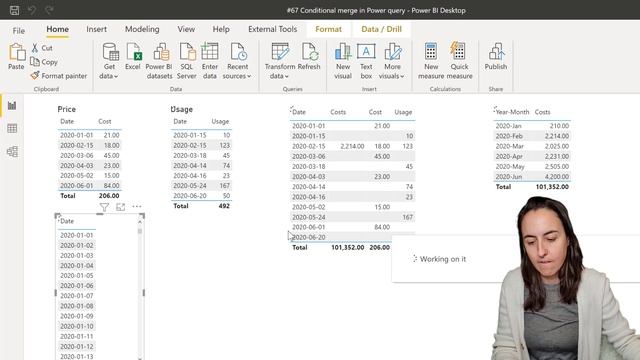Viewport: 640px width, 360px height.
Task: Click 2020-03-06 row in Price table
Action: pyautogui.click(x=89, y=156)
